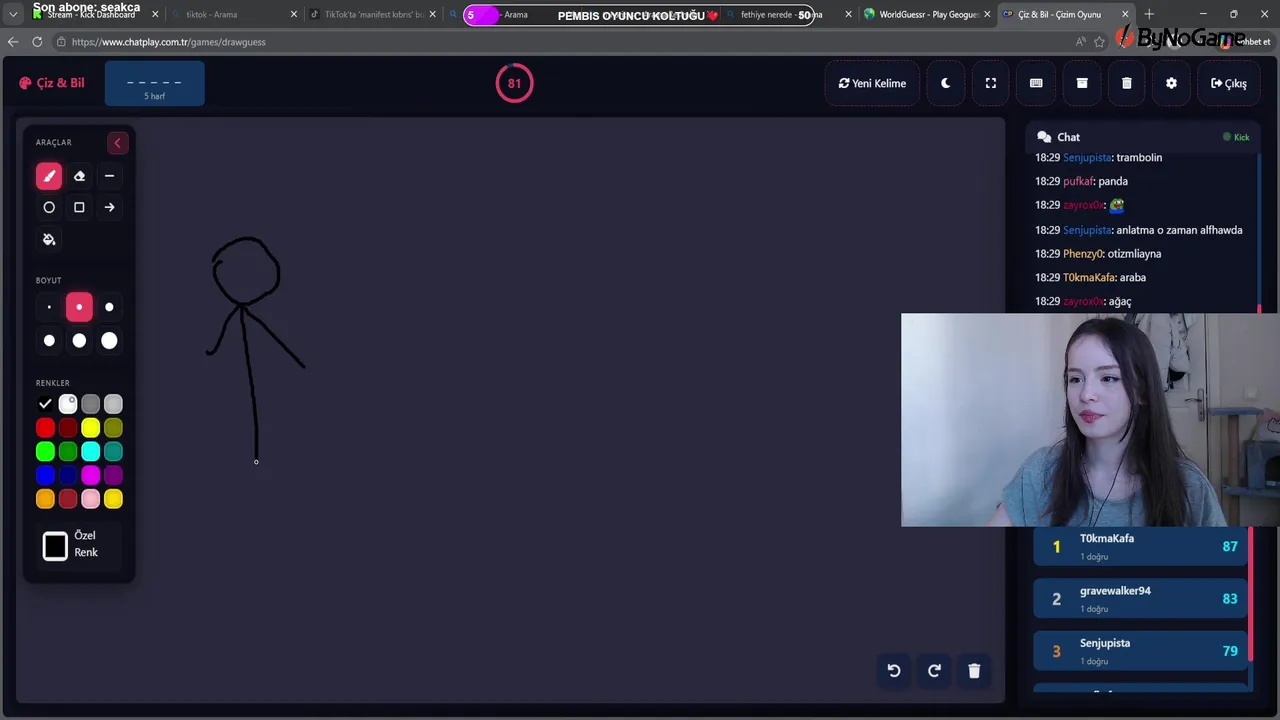Bookmark this page star icon
Image resolution: width=1280 pixels, height=720 pixels.
tap(1100, 42)
